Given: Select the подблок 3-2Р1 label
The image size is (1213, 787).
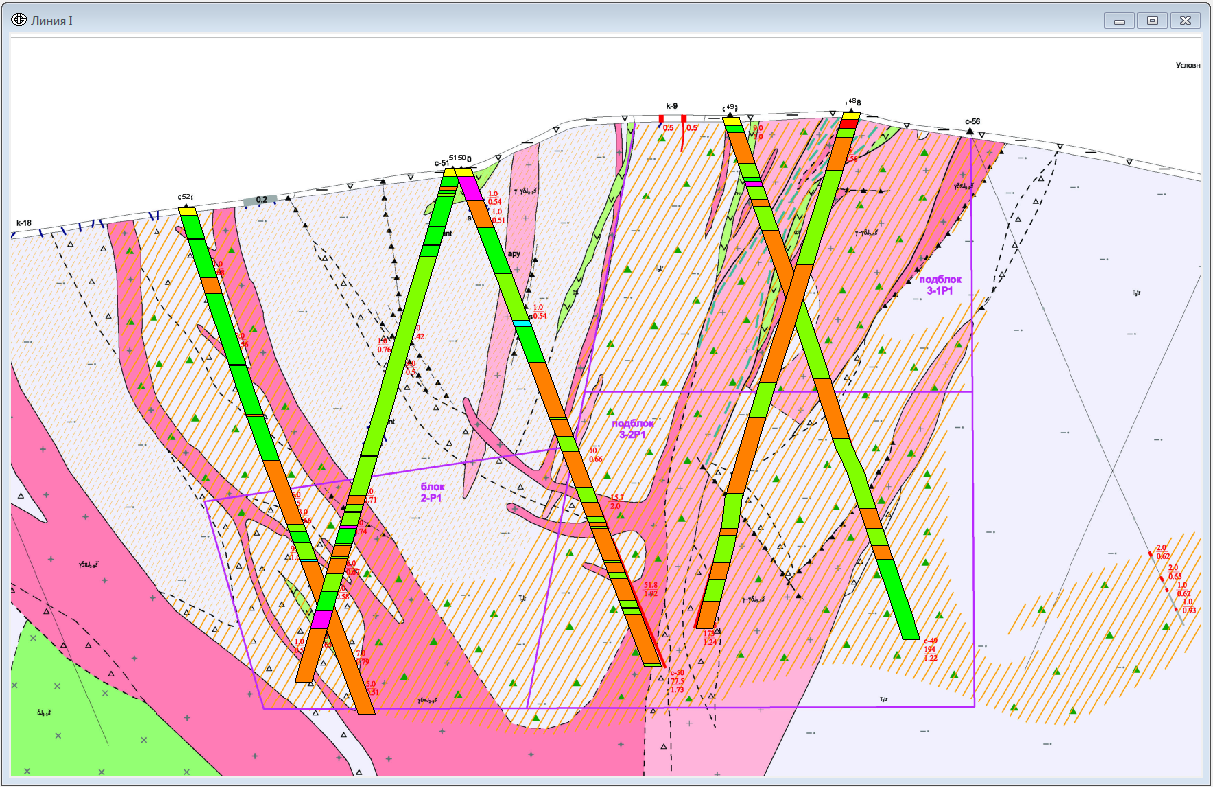Looking at the screenshot, I should pyautogui.click(x=631, y=430).
